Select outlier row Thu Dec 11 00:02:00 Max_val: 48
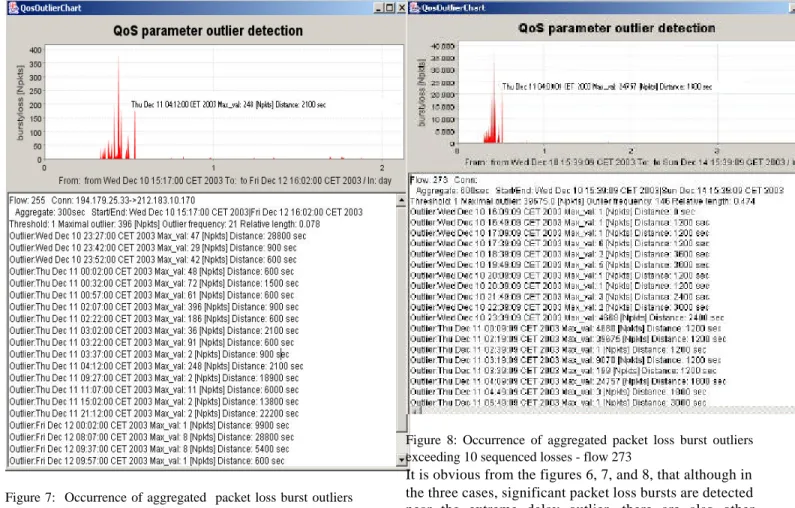 tap(152, 271)
